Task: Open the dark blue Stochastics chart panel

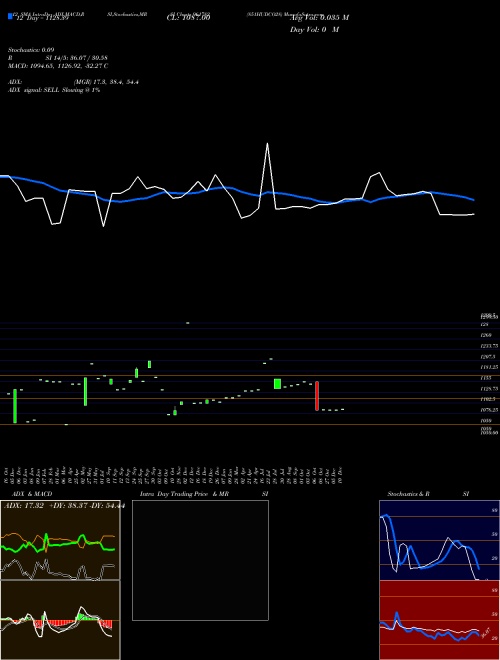Action: [x=439, y=540]
